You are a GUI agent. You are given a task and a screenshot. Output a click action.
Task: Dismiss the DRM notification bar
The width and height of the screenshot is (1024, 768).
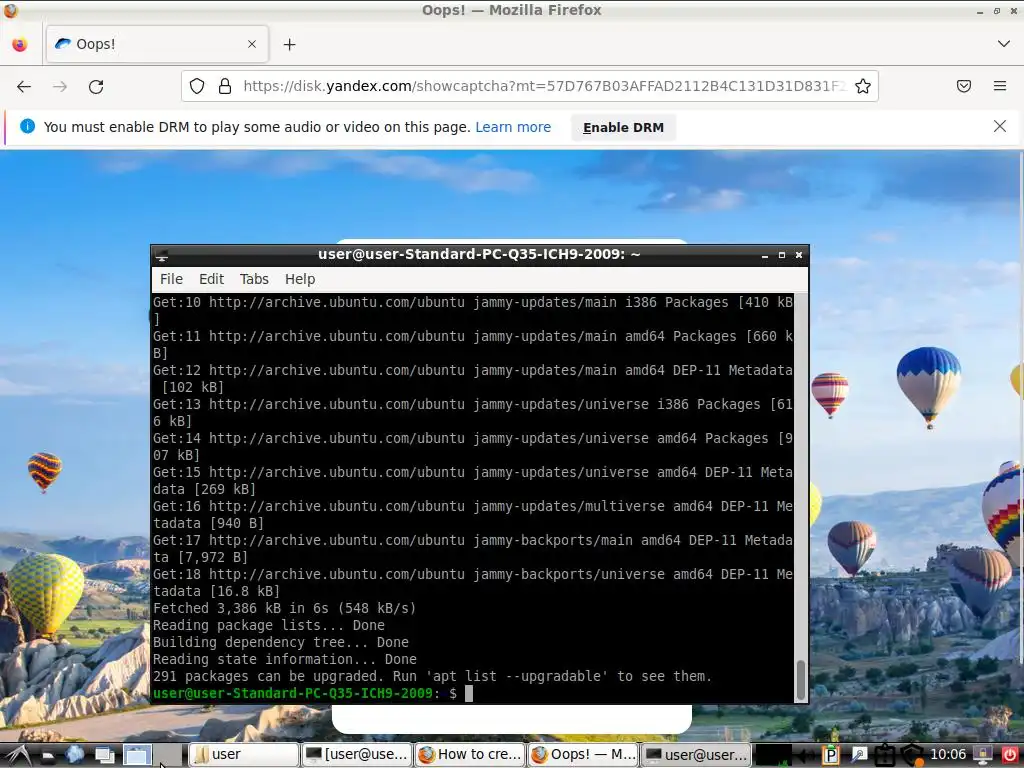(x=1000, y=126)
